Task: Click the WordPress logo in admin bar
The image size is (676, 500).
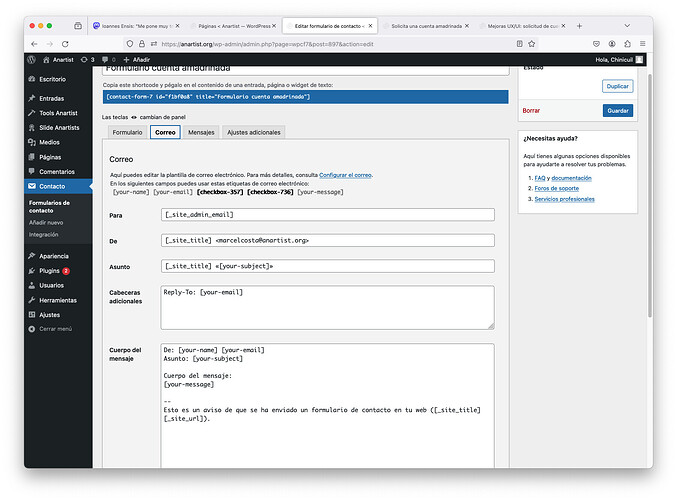Action: 32,60
